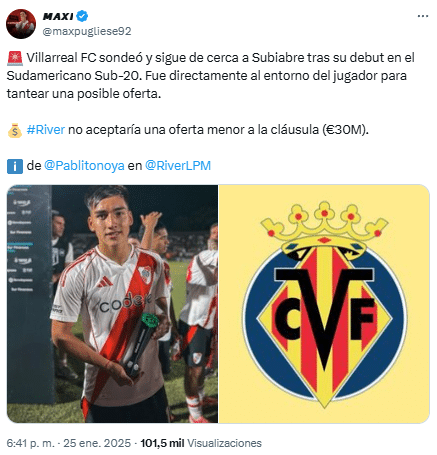The height and width of the screenshot is (455, 437).
Task: Click the money bag emoji
Action: click(15, 130)
